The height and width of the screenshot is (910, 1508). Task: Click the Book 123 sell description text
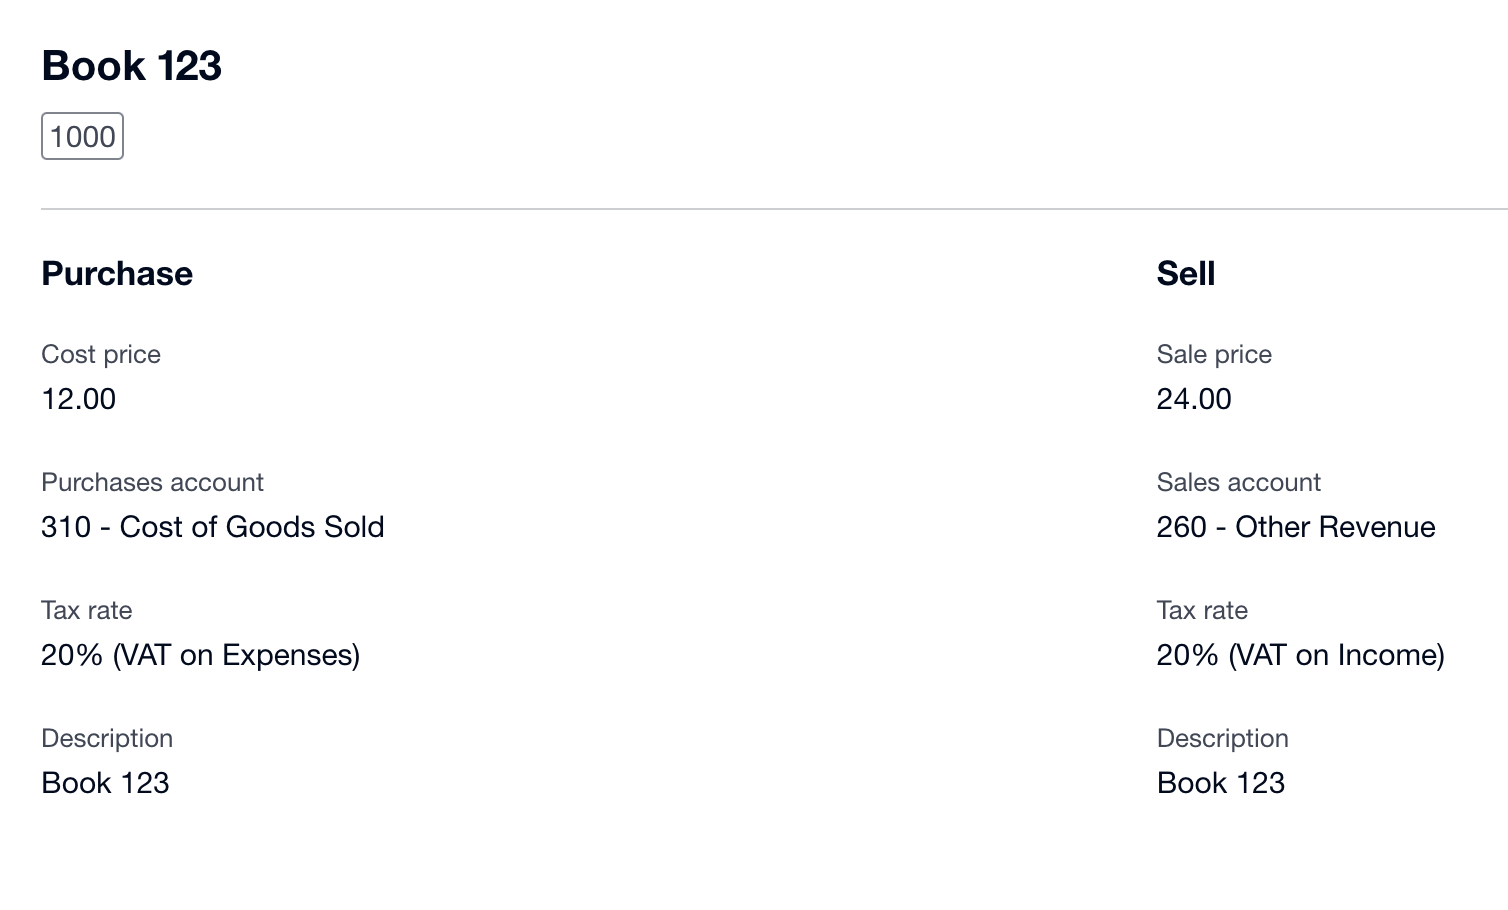[x=1220, y=783]
